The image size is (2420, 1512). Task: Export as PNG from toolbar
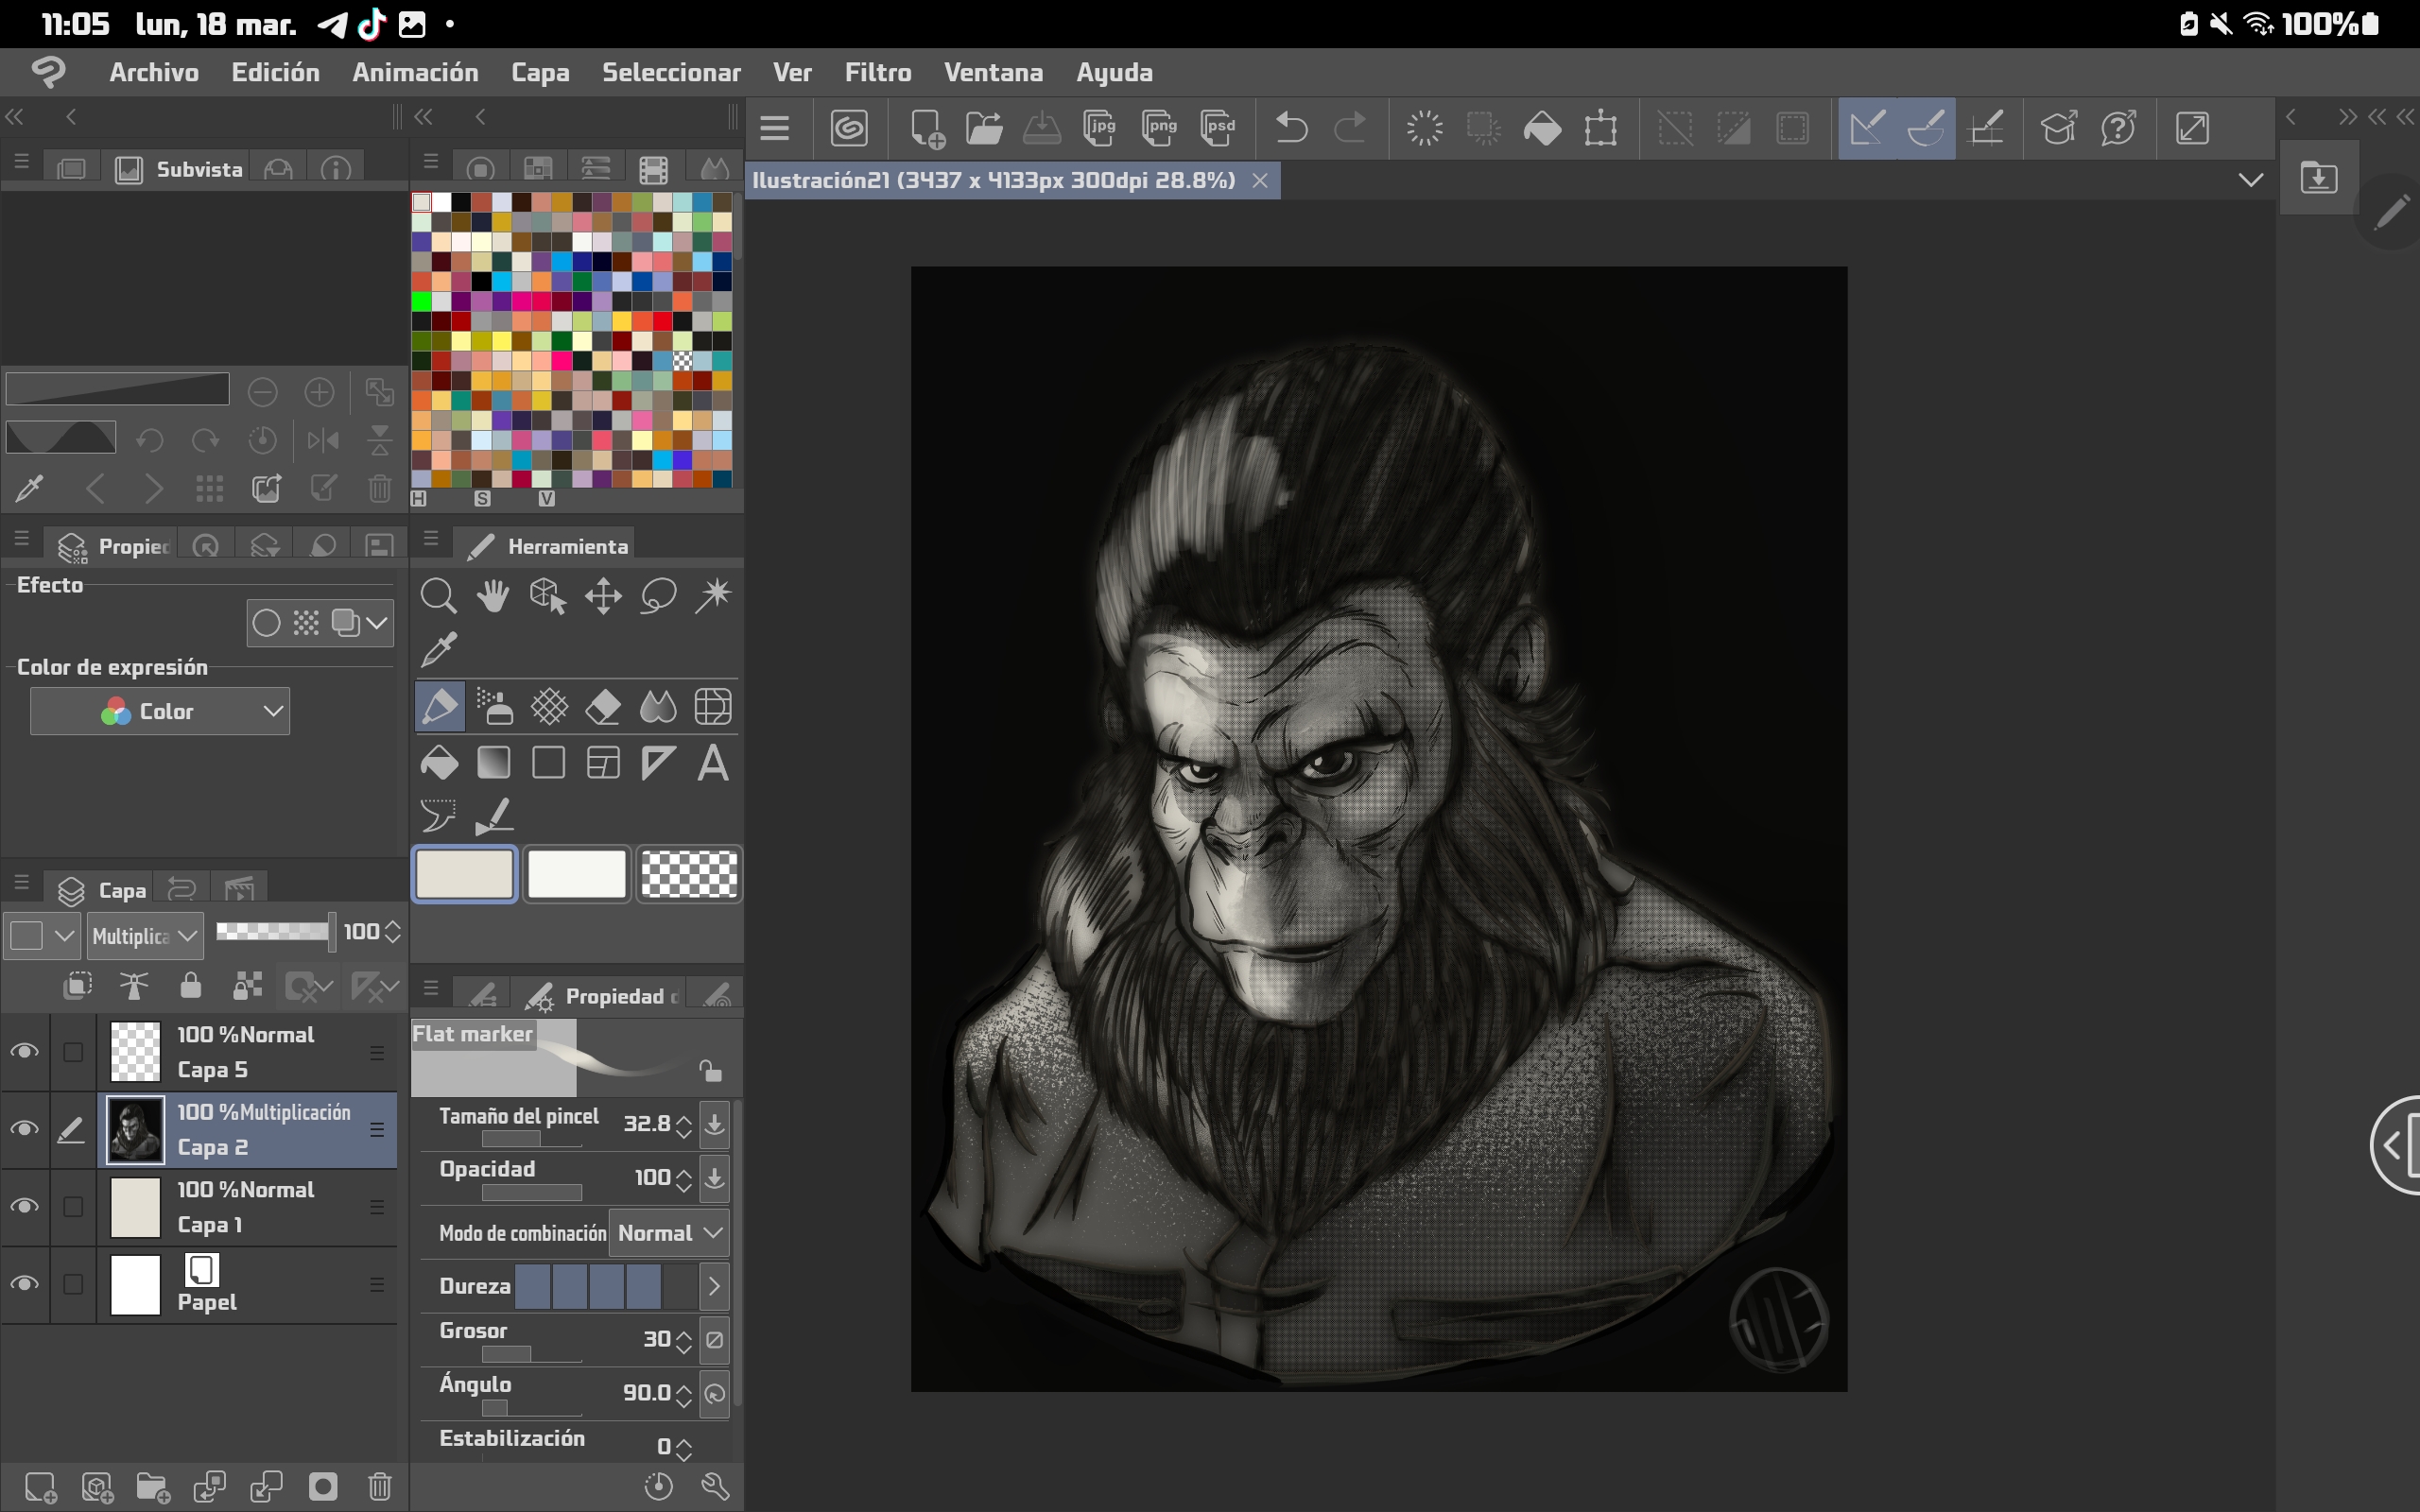click(x=1159, y=128)
